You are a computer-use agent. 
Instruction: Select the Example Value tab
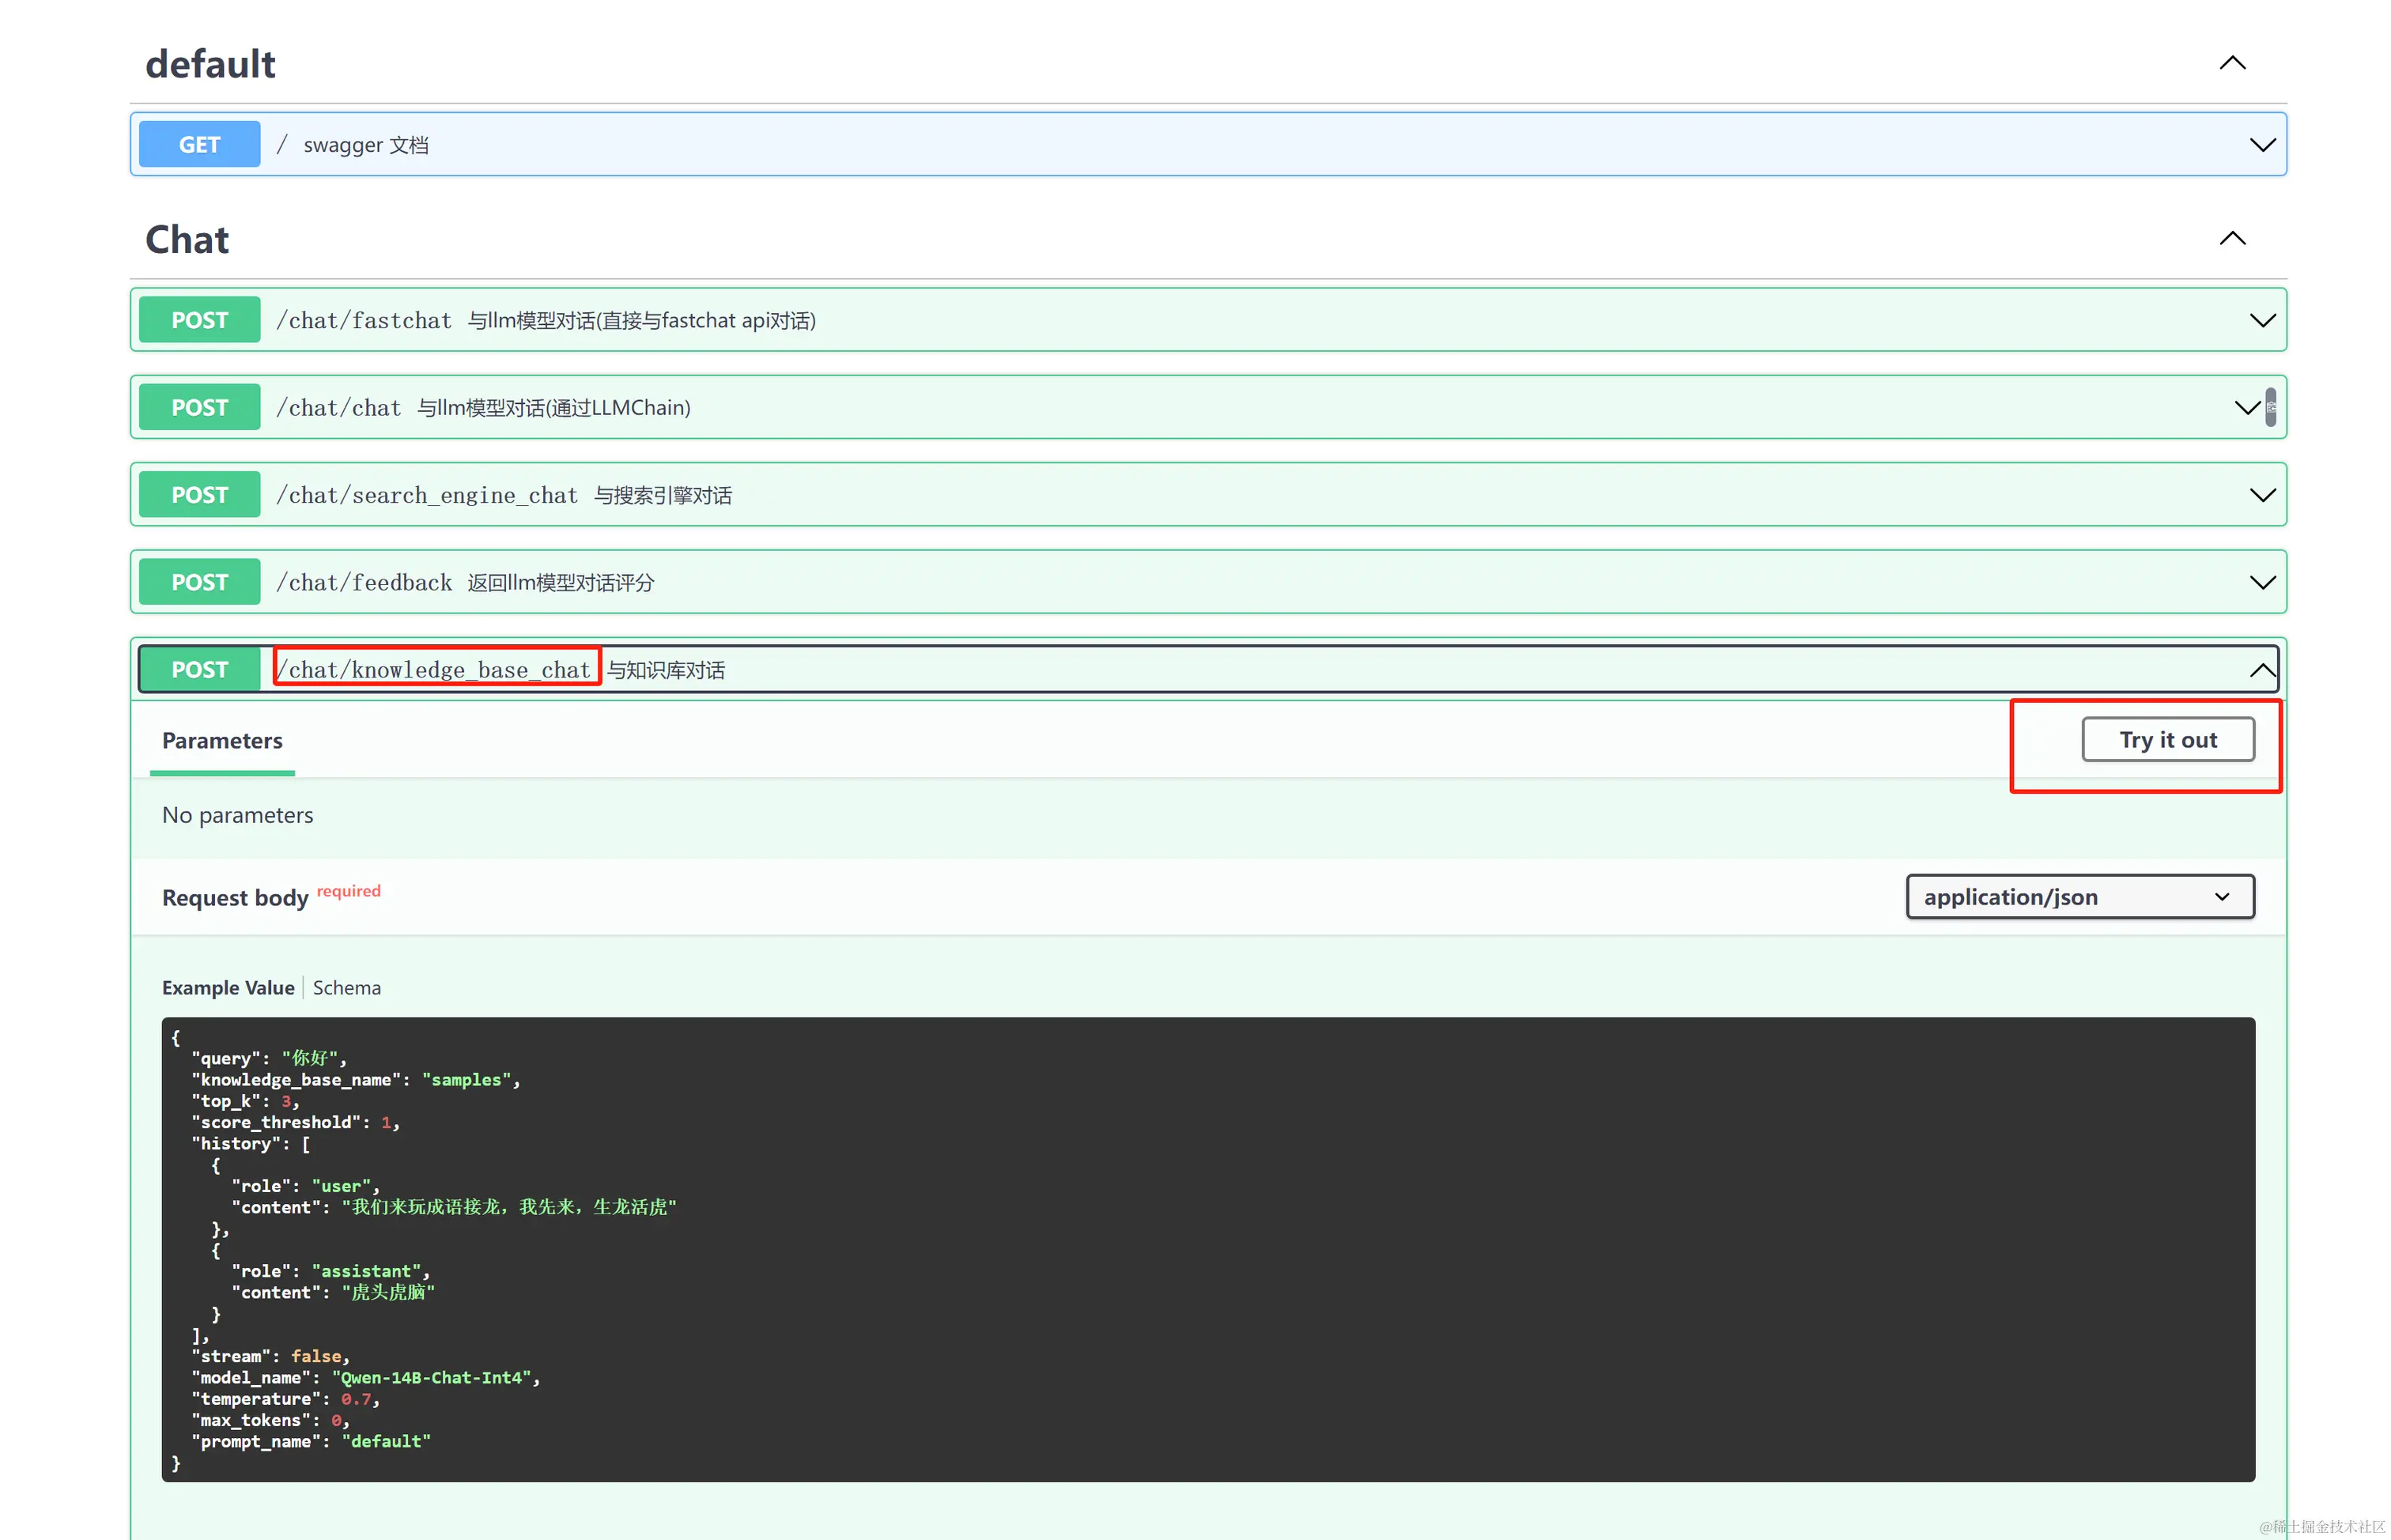click(x=228, y=988)
